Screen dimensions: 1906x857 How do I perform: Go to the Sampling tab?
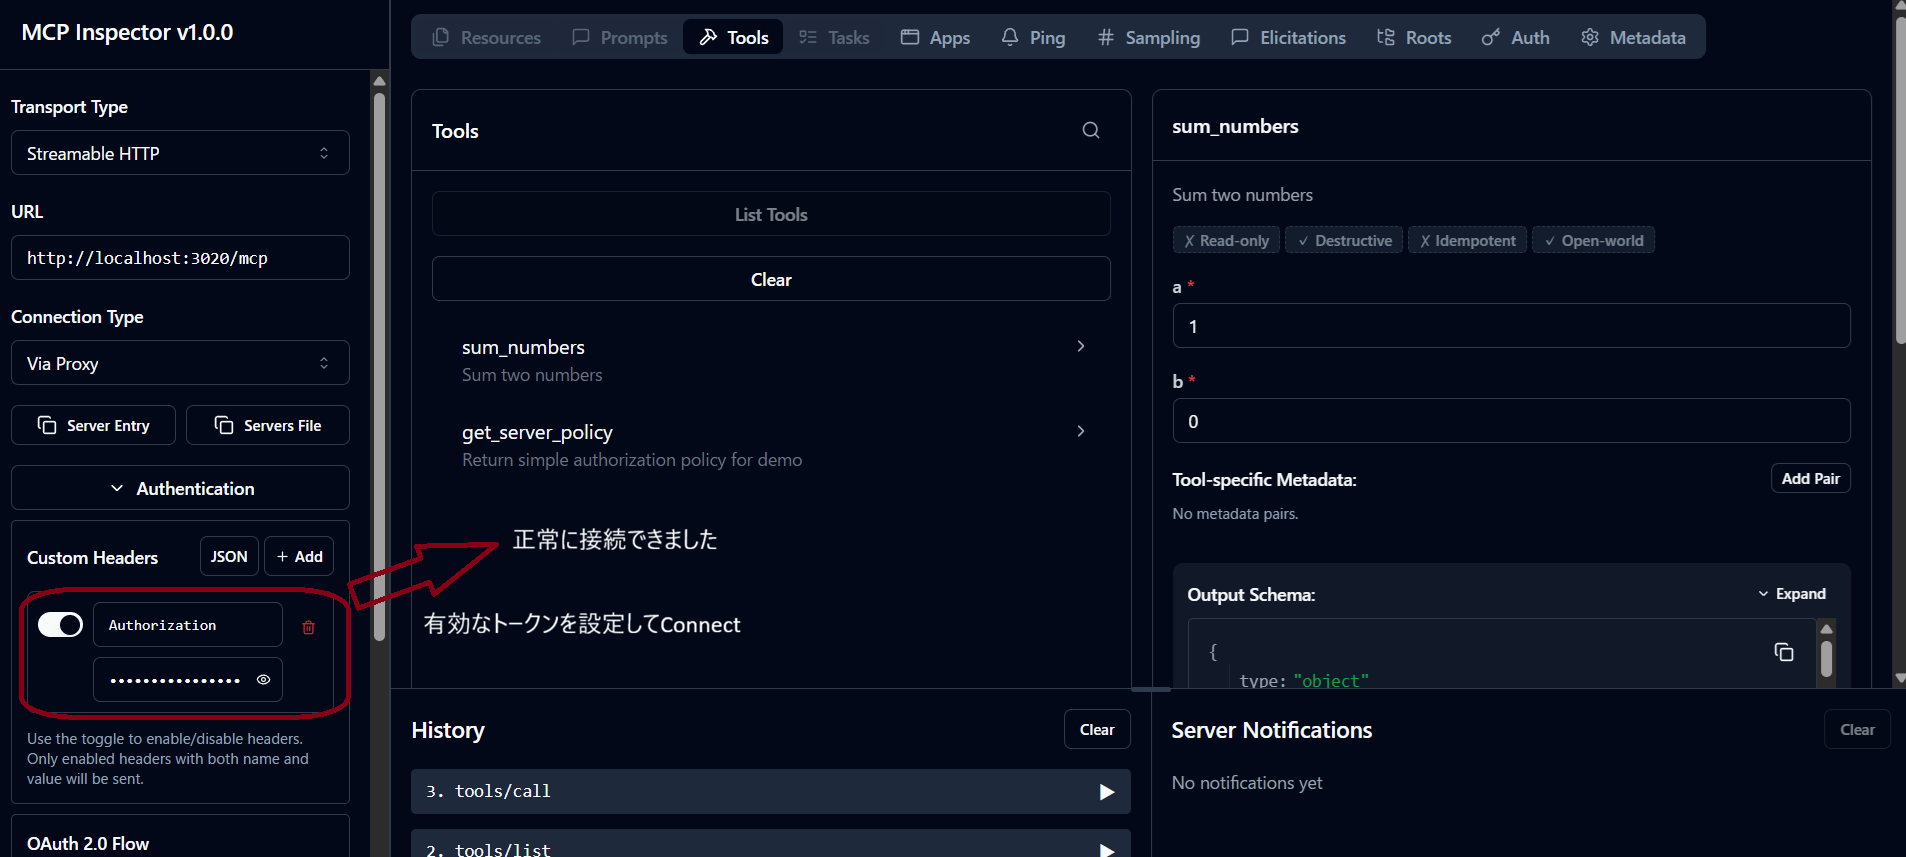[x=1148, y=37]
